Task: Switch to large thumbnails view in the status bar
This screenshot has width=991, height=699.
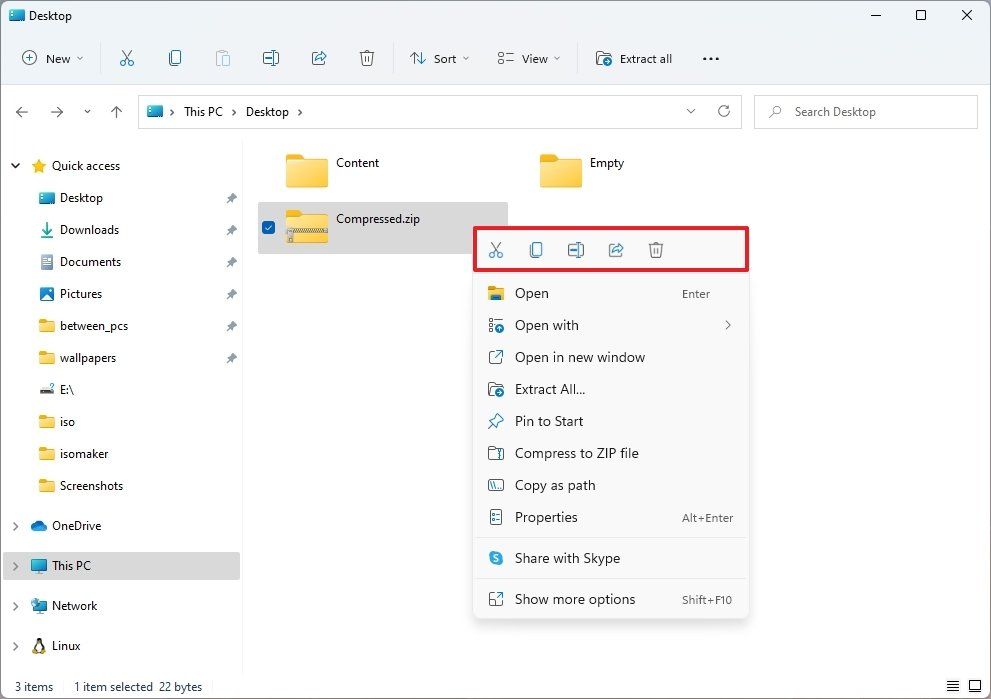Action: 976,687
